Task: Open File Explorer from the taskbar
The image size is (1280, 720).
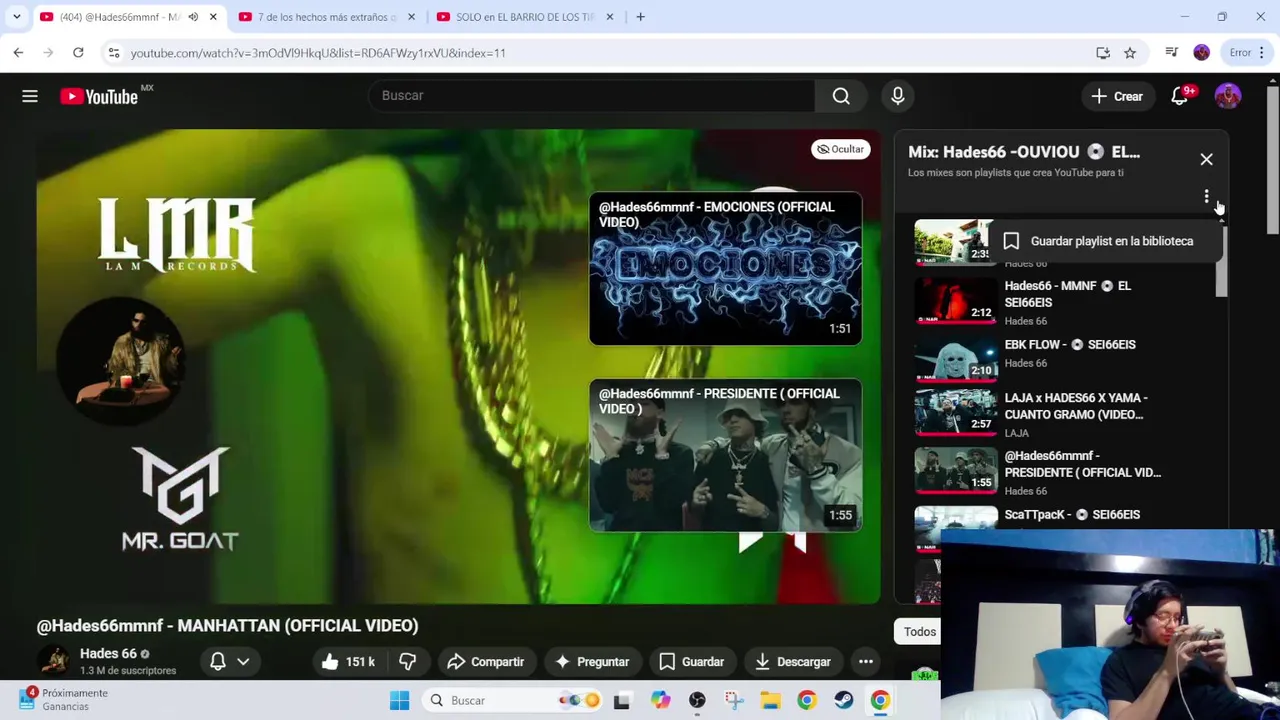Action: (x=770, y=701)
